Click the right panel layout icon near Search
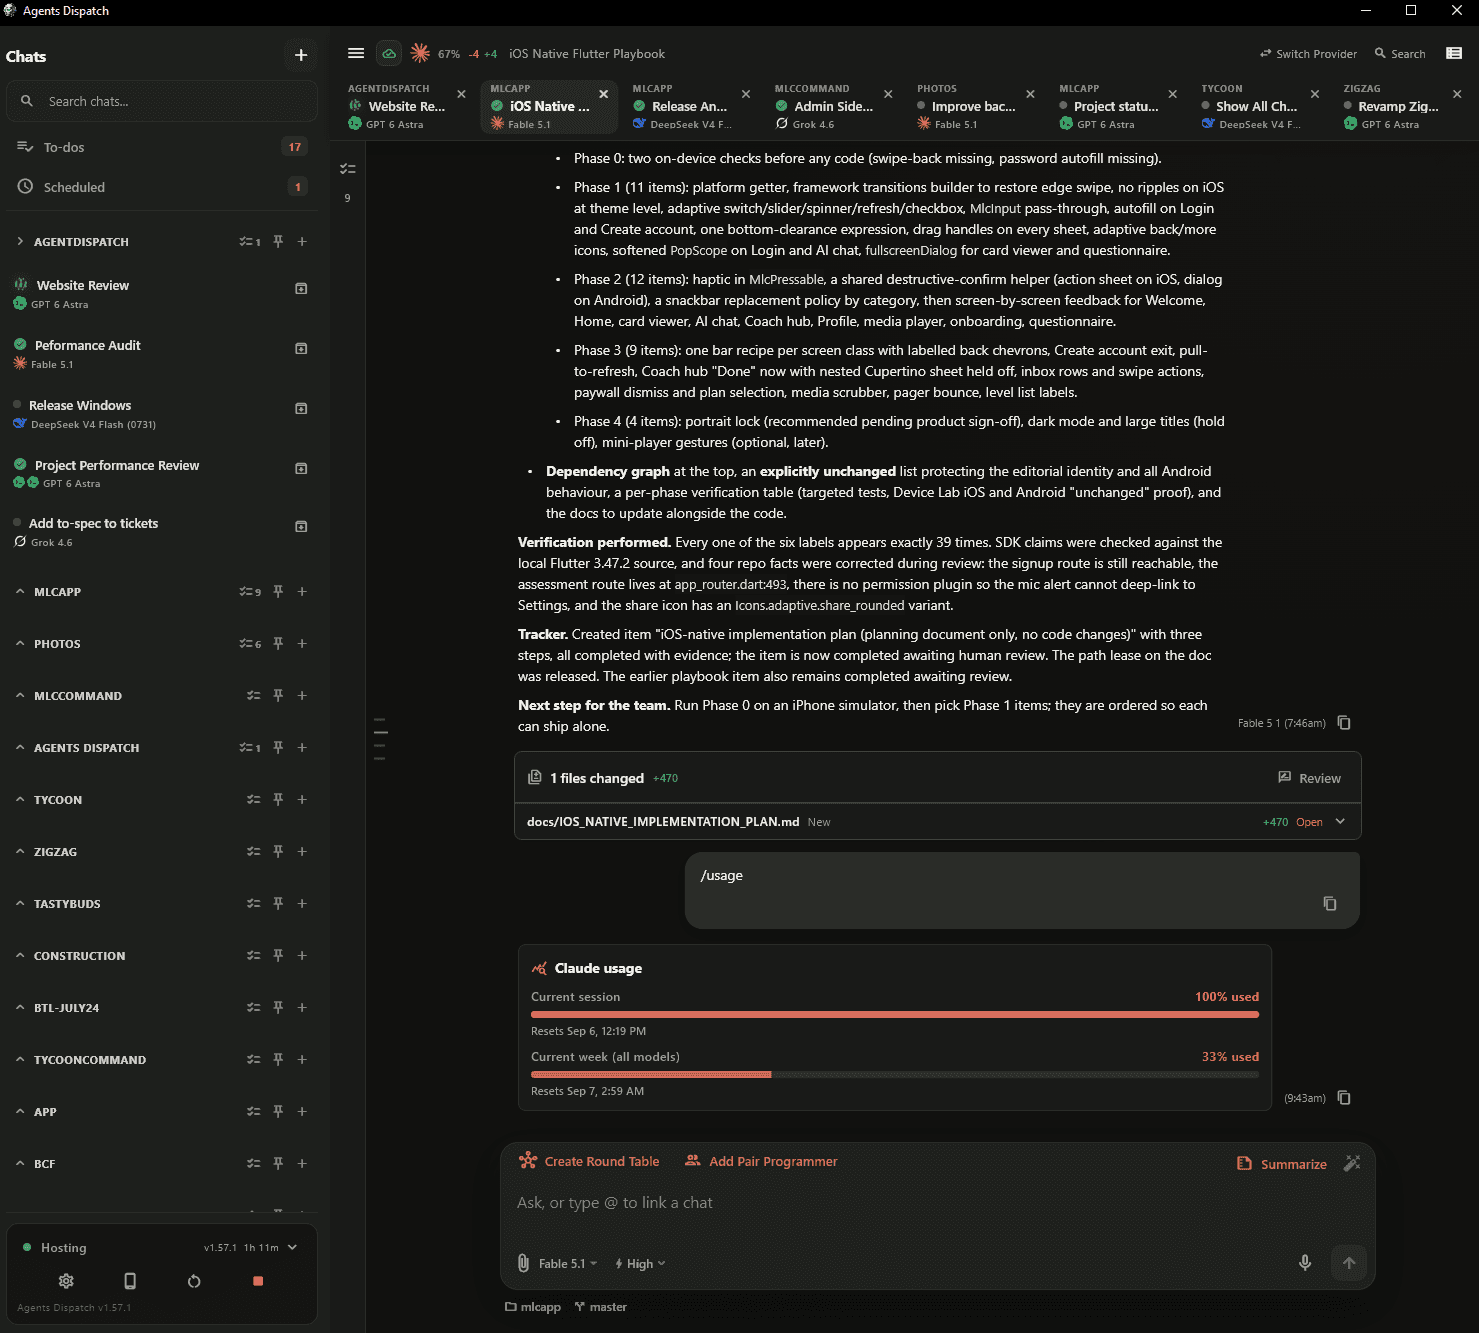 click(x=1454, y=54)
